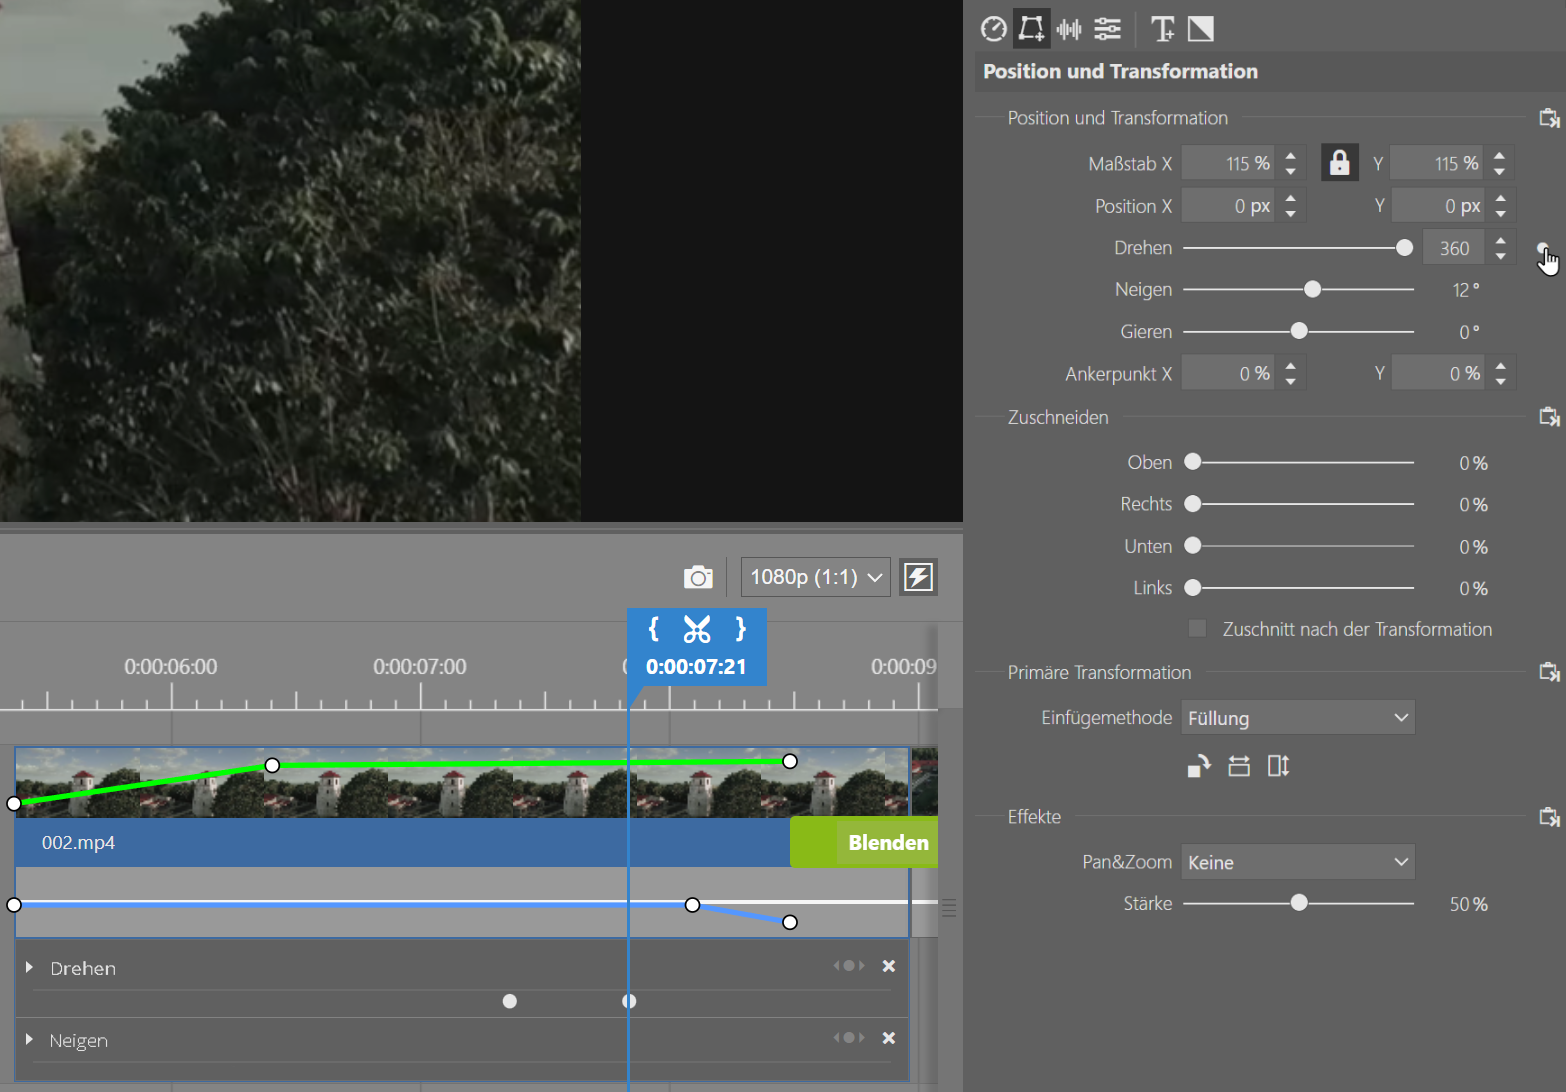Click the Maßstab Y input field

tap(1437, 163)
